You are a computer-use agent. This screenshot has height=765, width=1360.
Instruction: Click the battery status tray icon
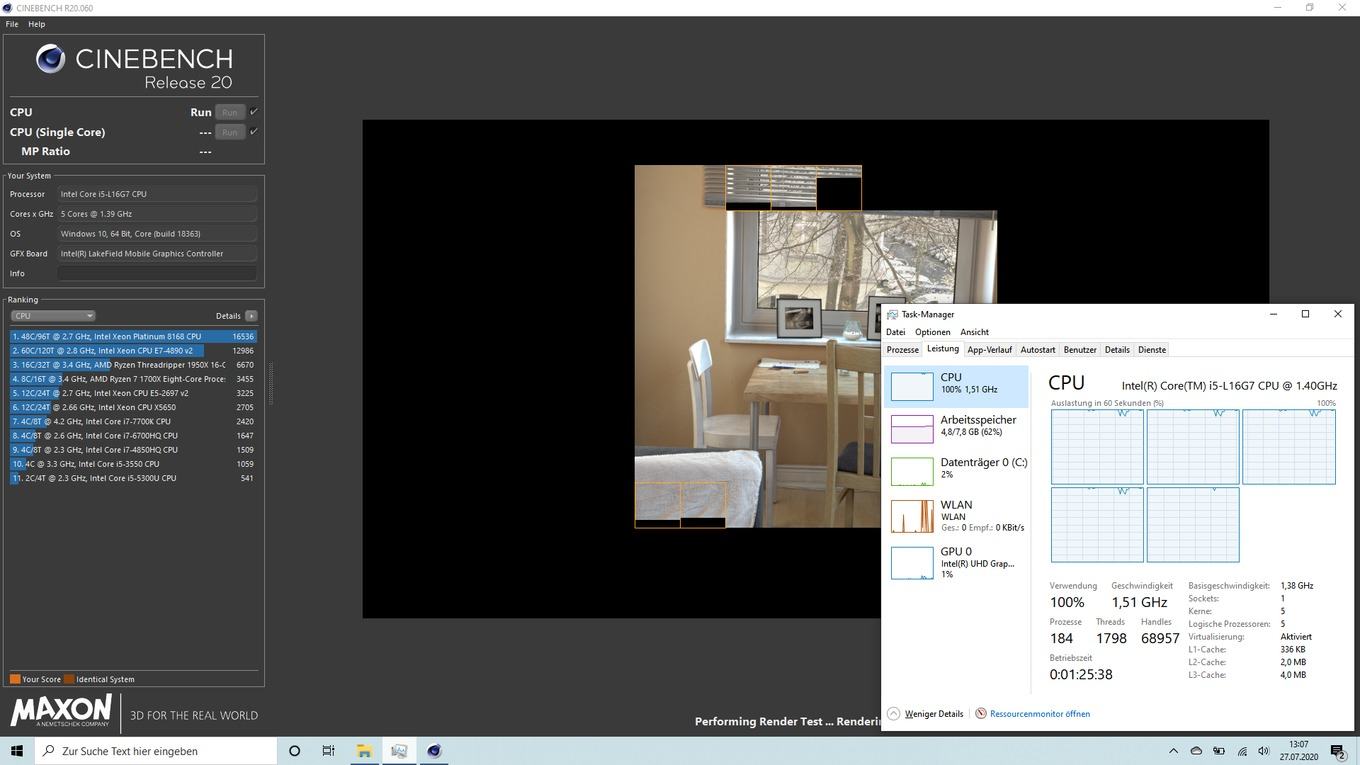coord(1219,751)
